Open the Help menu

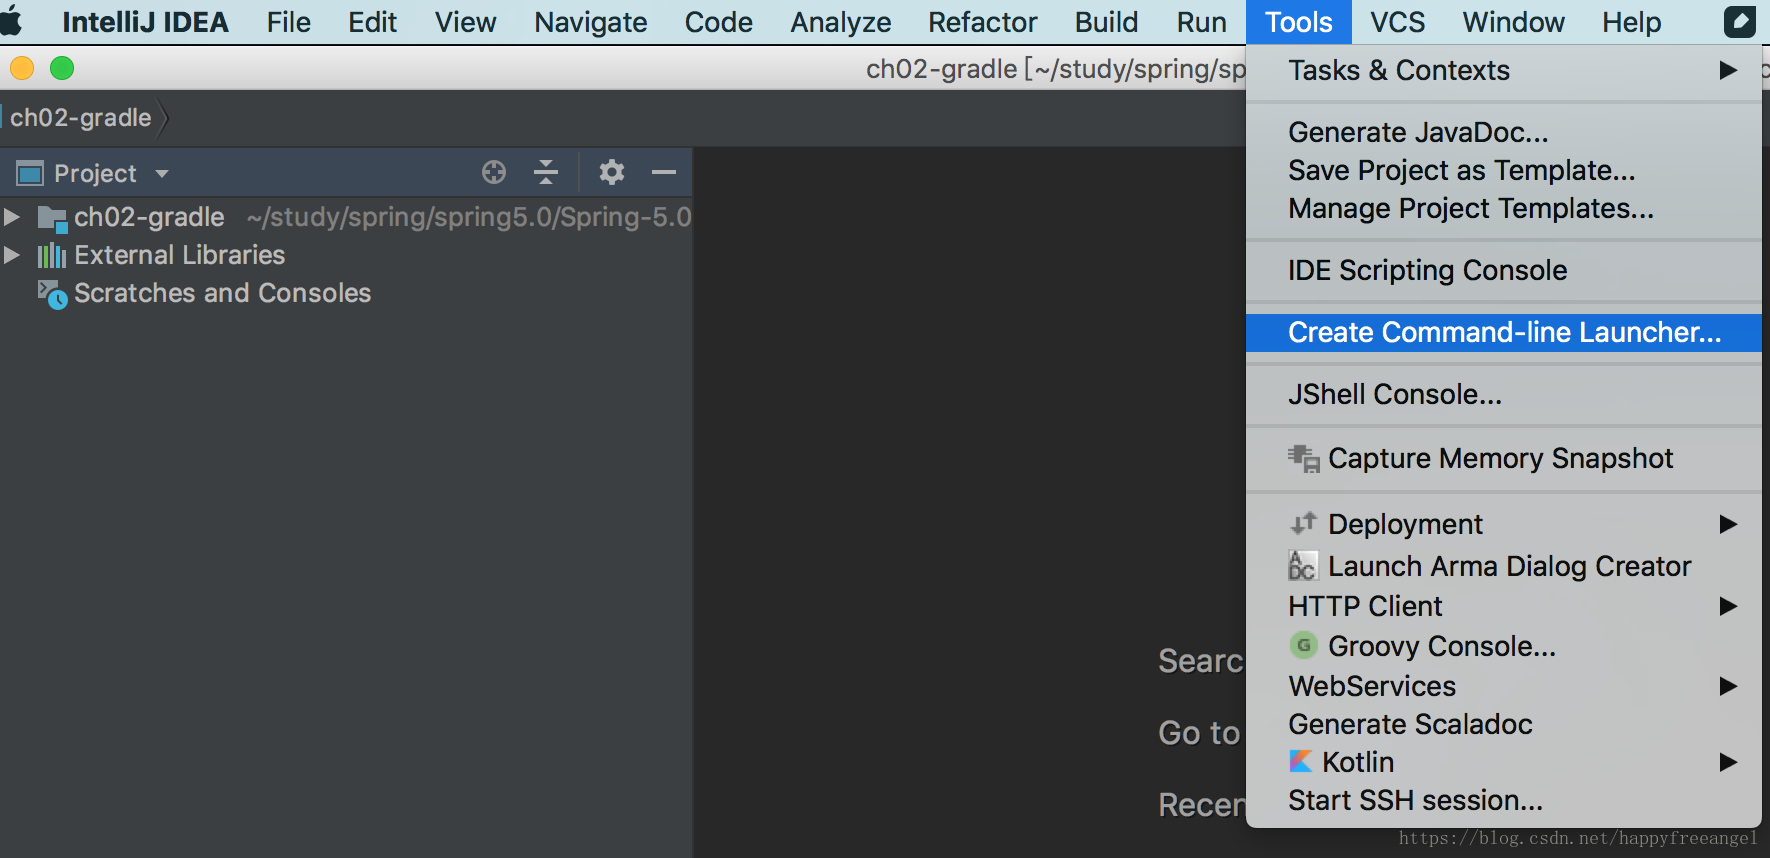(1631, 22)
